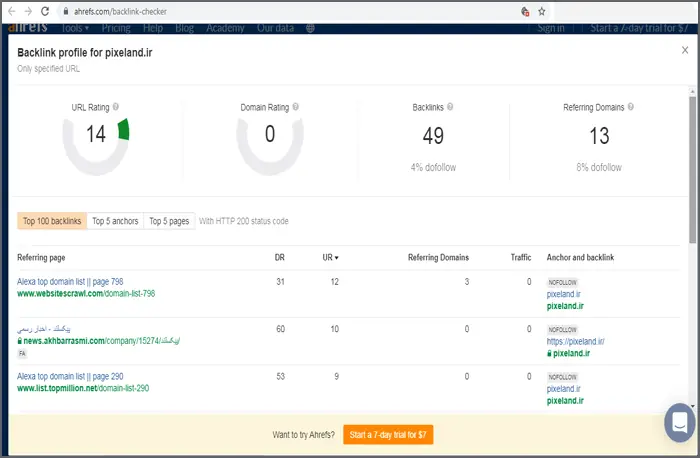The width and height of the screenshot is (700, 458).
Task: Click the orange Start a 7-day trial button
Action: pyautogui.click(x=388, y=434)
